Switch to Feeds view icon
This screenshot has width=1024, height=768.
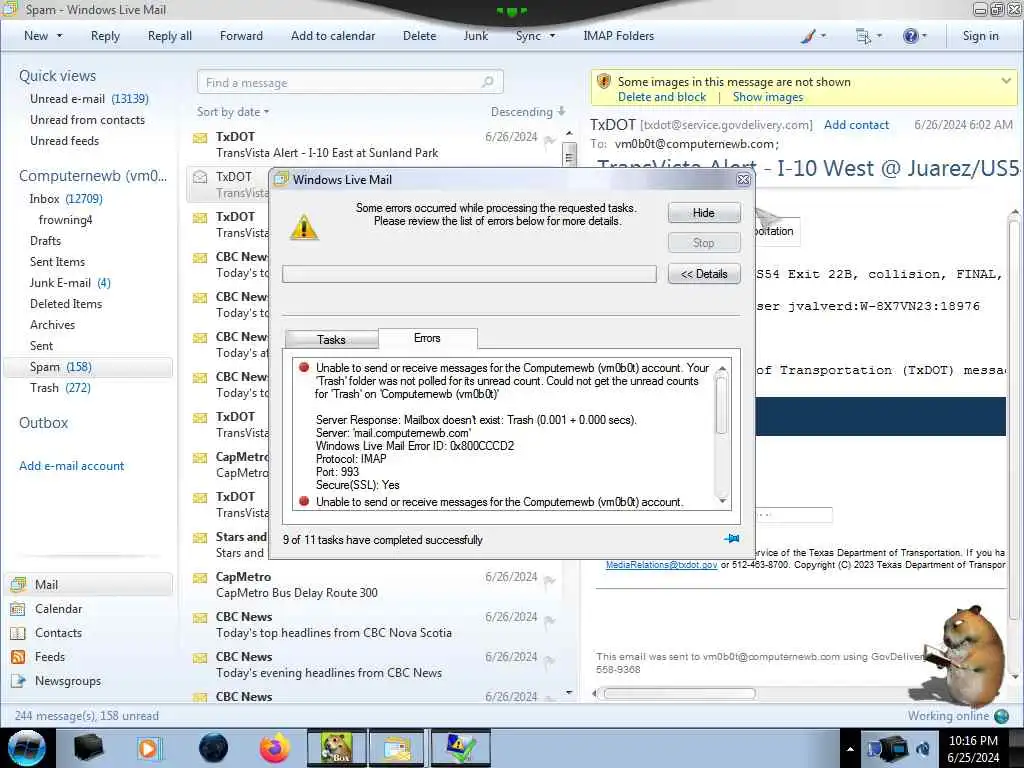click(18, 657)
